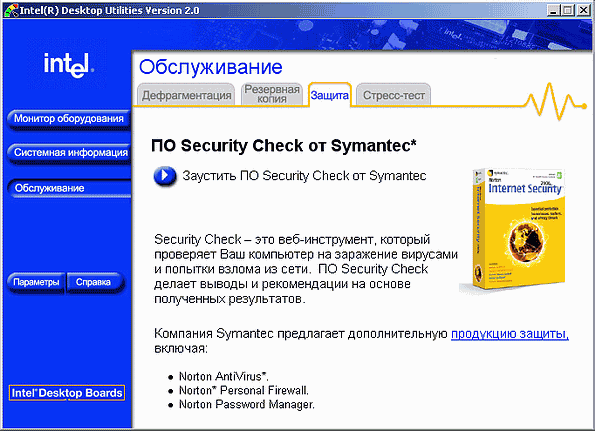Click the Обслуживание page heading
The height and width of the screenshot is (431, 595).
click(211, 67)
